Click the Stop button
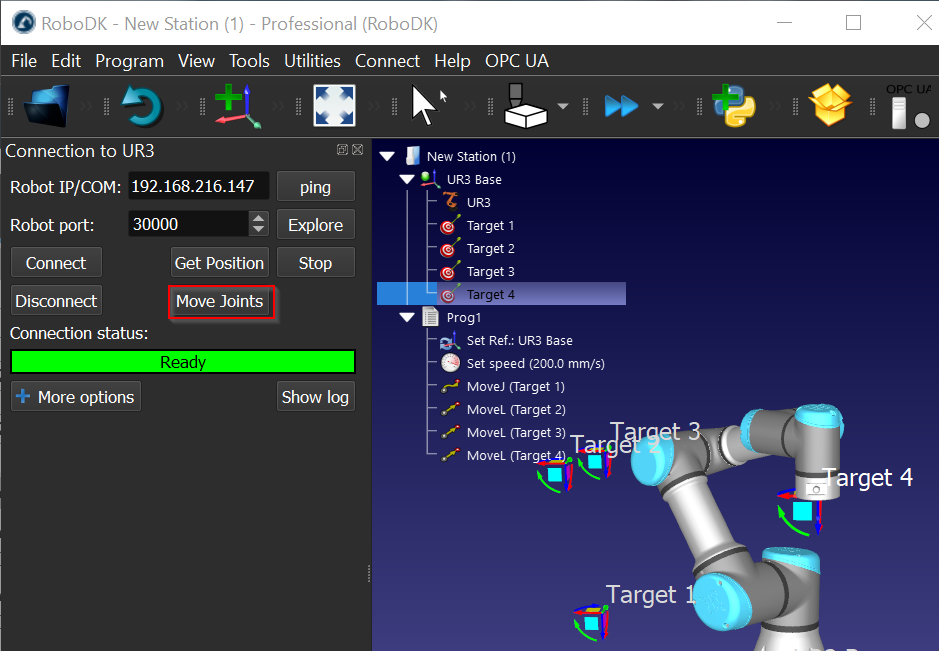The height and width of the screenshot is (651, 939). click(316, 263)
